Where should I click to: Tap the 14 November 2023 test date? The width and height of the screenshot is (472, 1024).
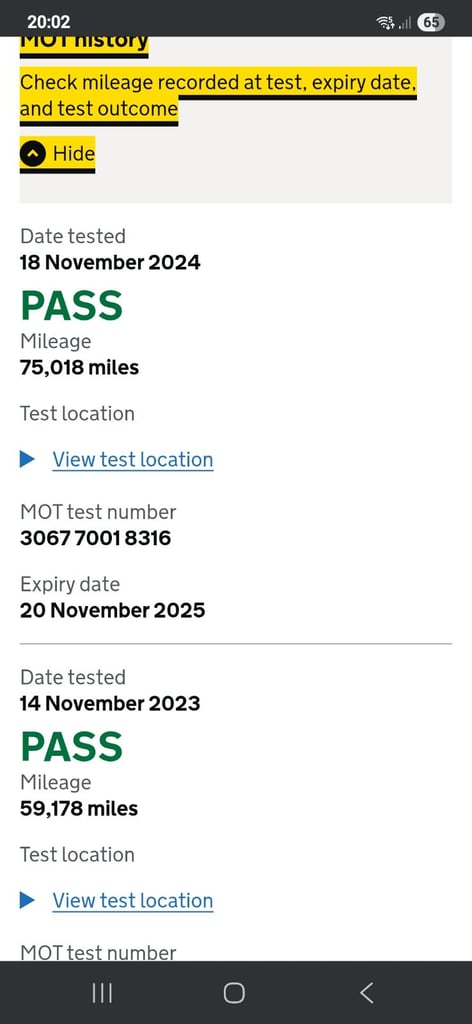click(110, 703)
